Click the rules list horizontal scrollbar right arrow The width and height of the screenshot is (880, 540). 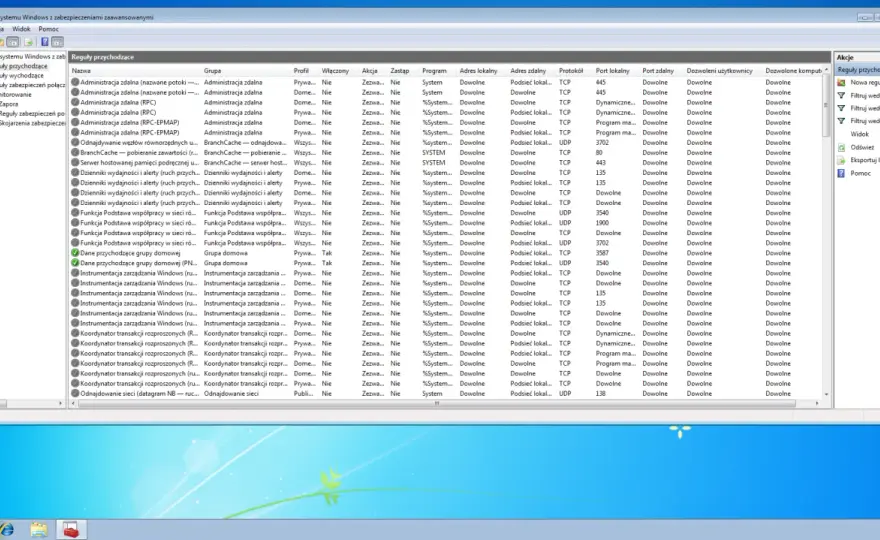pos(817,403)
